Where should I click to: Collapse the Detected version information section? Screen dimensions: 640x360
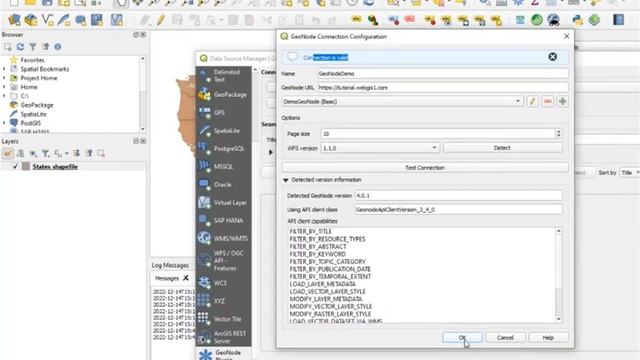(285, 180)
